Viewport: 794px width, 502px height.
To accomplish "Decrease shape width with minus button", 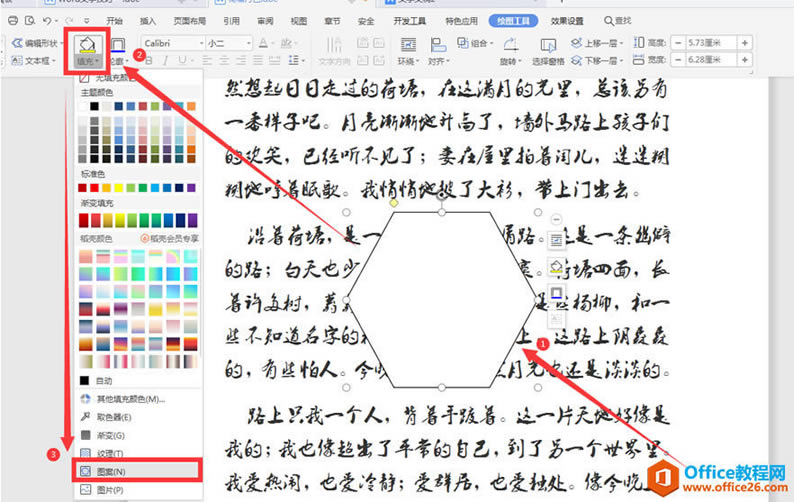I will 679,60.
